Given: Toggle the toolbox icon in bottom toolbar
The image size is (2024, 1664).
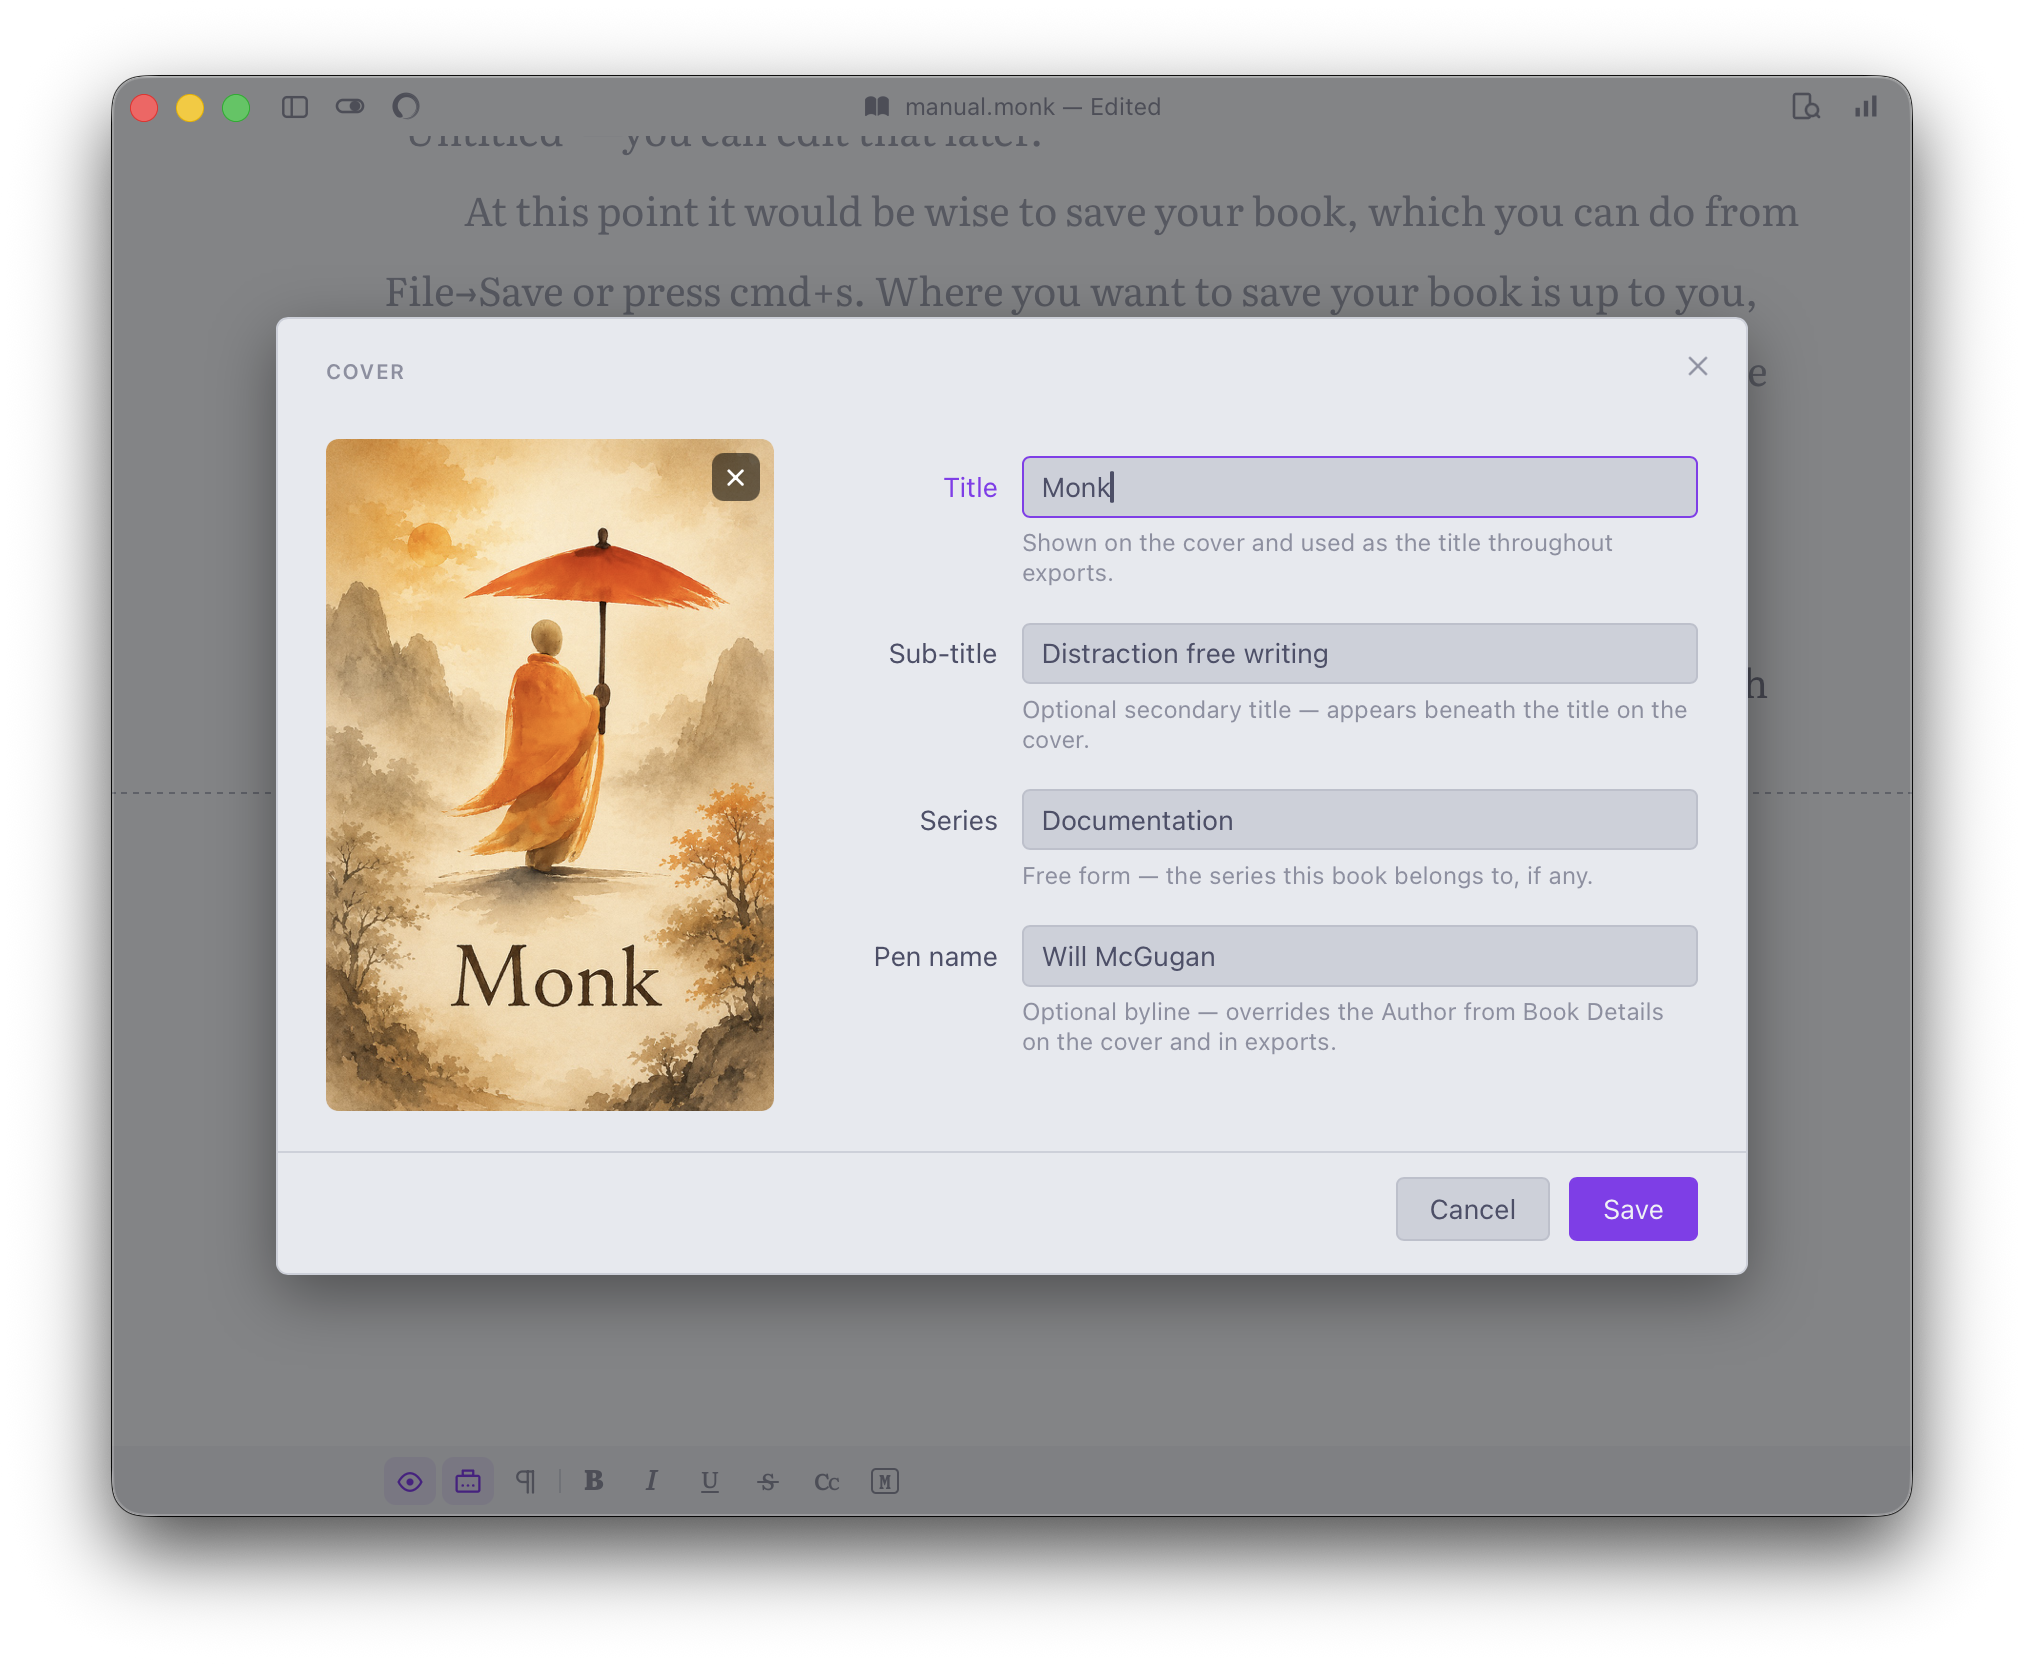Looking at the screenshot, I should tap(468, 1481).
